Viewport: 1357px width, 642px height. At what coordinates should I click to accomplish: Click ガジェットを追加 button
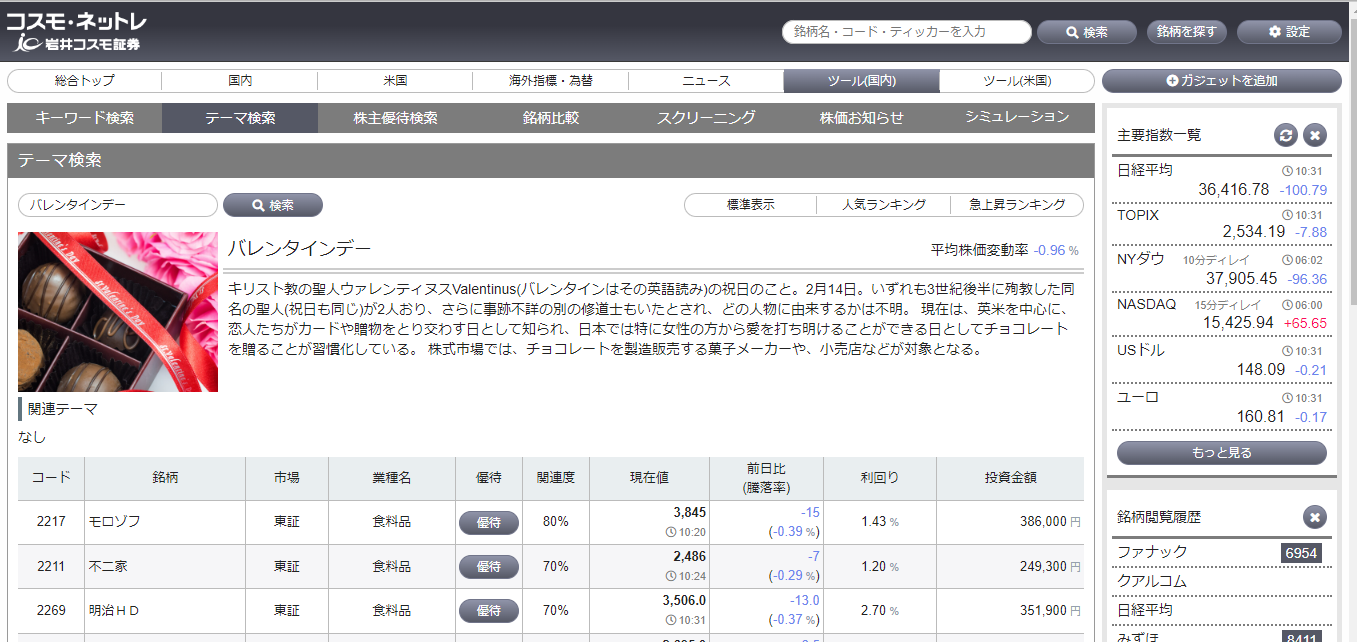pyautogui.click(x=1222, y=81)
